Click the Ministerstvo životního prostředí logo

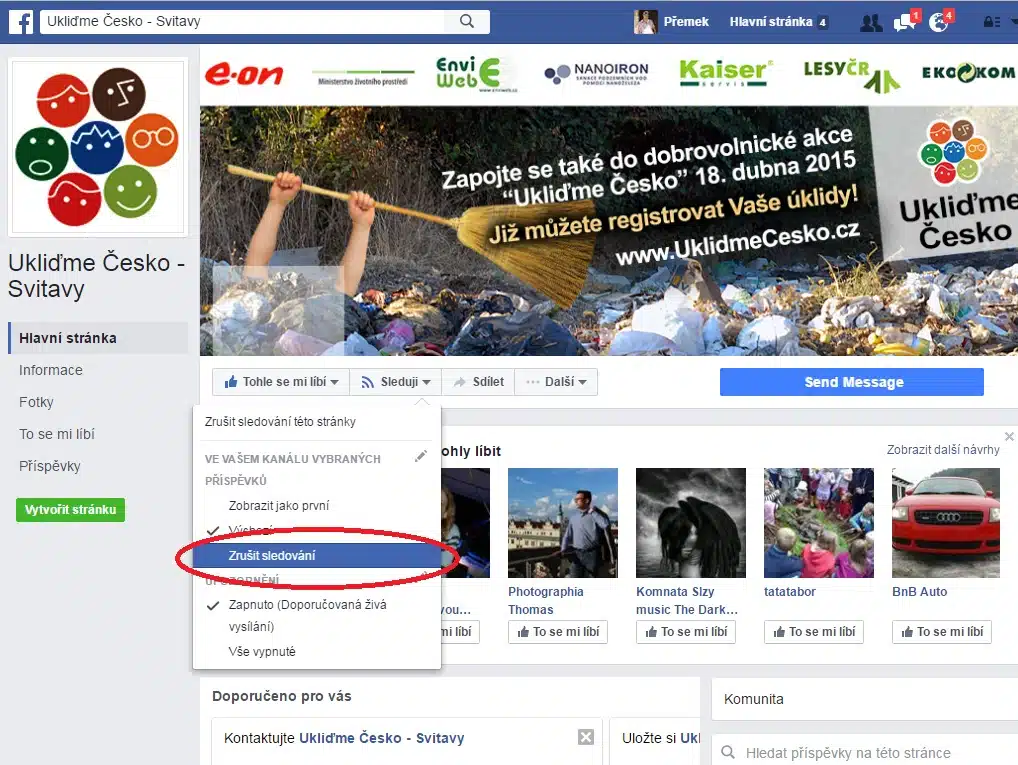[x=363, y=77]
